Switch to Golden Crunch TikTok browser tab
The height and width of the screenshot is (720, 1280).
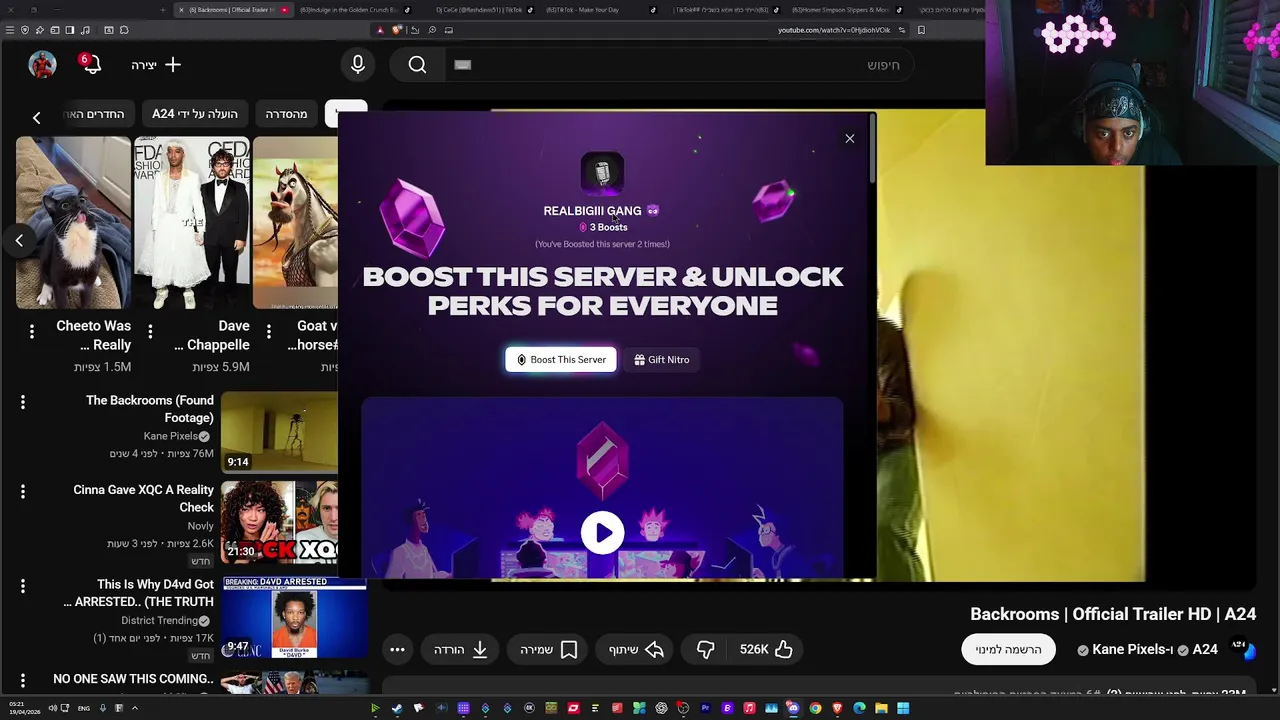point(354,10)
